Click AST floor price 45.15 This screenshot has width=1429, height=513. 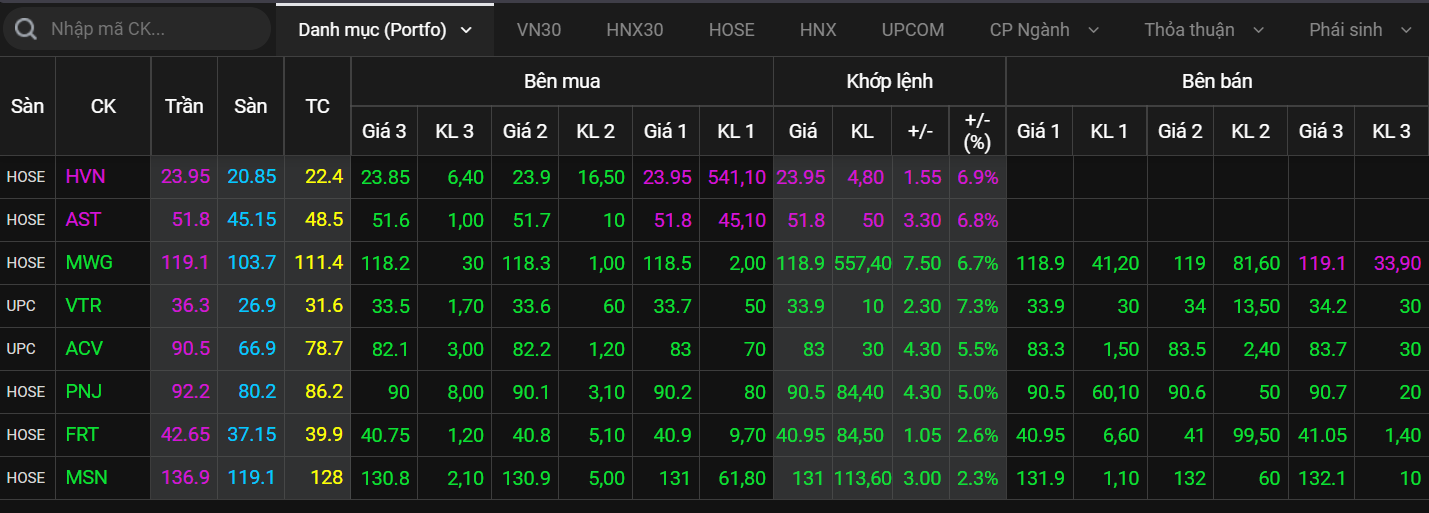click(252, 220)
